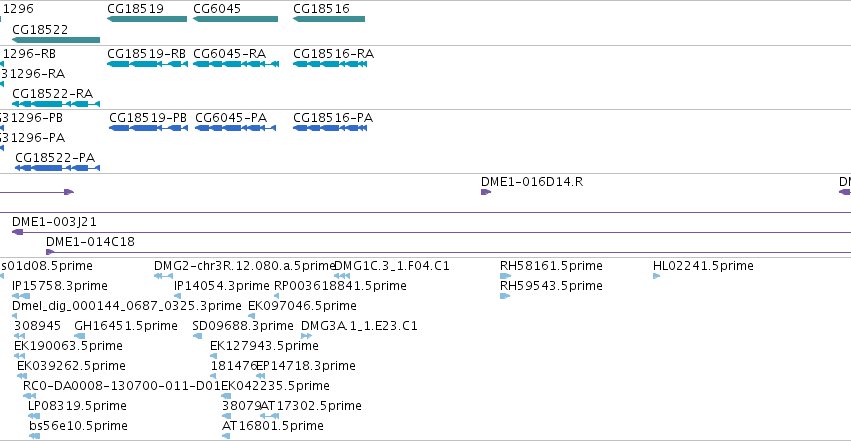The height and width of the screenshot is (441, 851).
Task: Select transcript CG18519-RB glyph
Action: (x=148, y=64)
